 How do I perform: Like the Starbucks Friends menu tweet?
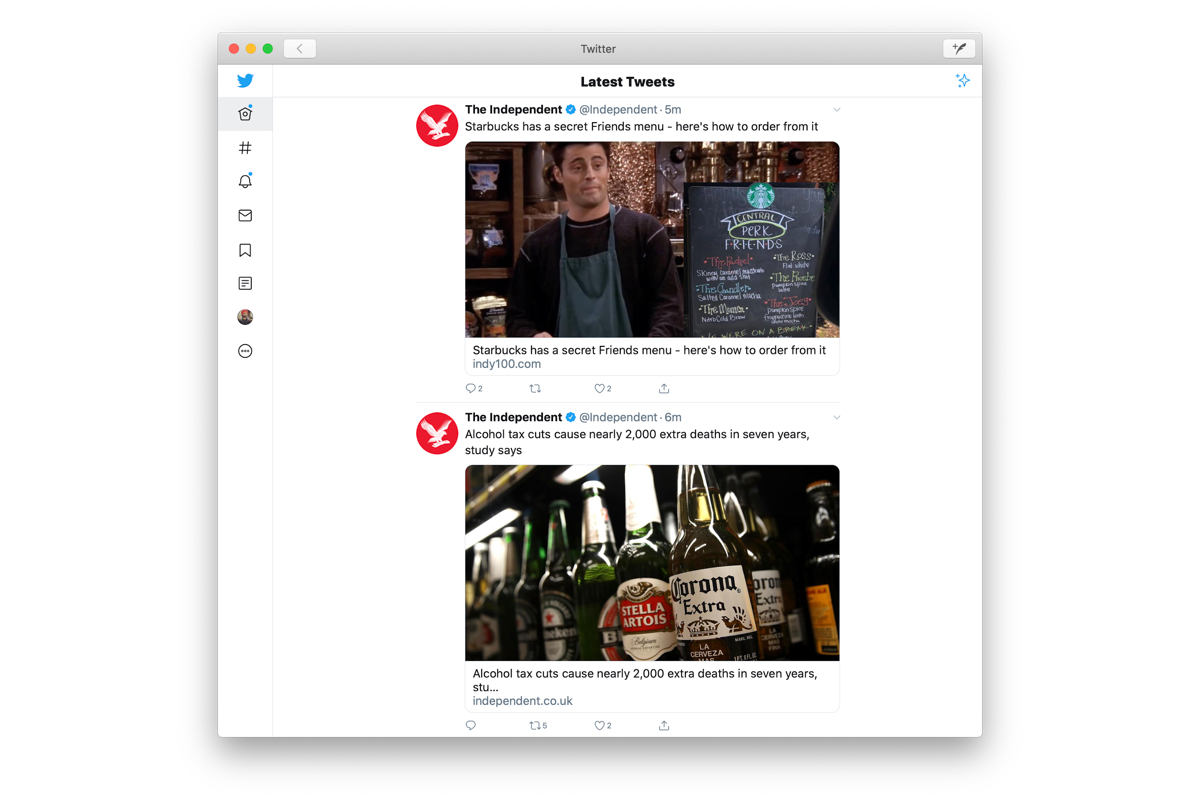pyautogui.click(x=603, y=388)
